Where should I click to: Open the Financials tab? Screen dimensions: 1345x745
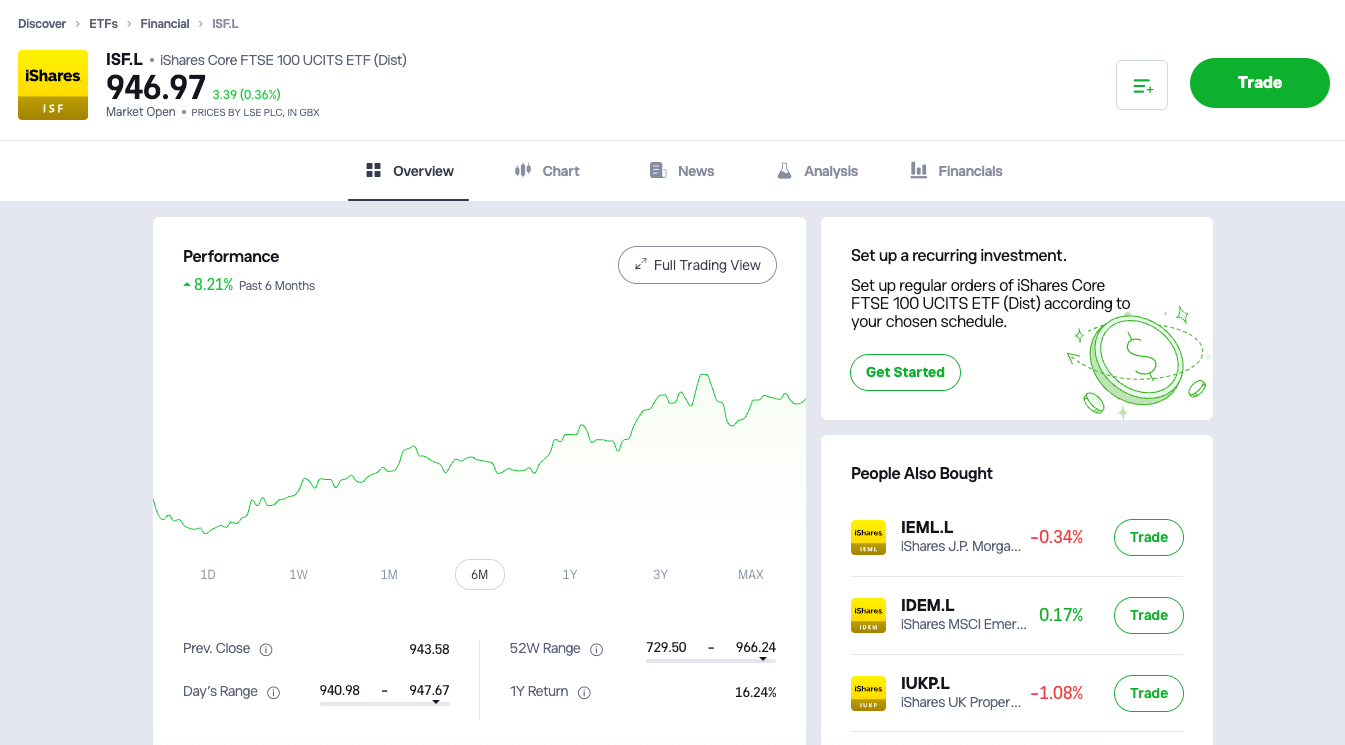point(956,170)
